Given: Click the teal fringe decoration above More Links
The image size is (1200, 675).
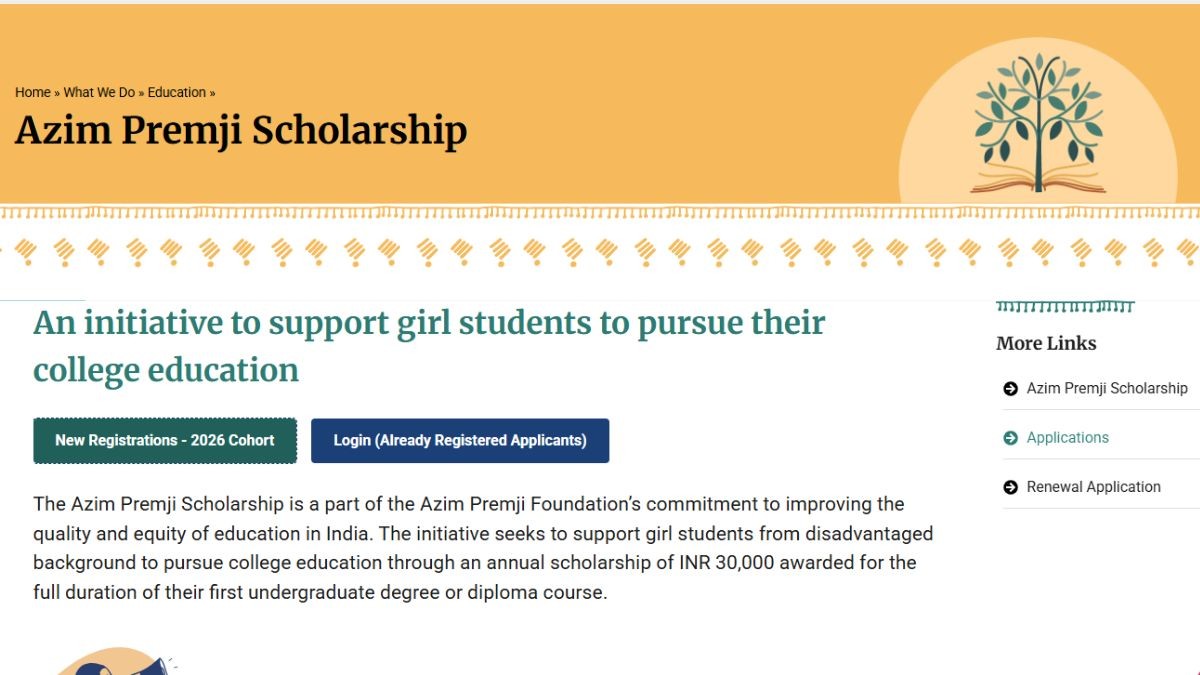Looking at the screenshot, I should pos(1065,306).
